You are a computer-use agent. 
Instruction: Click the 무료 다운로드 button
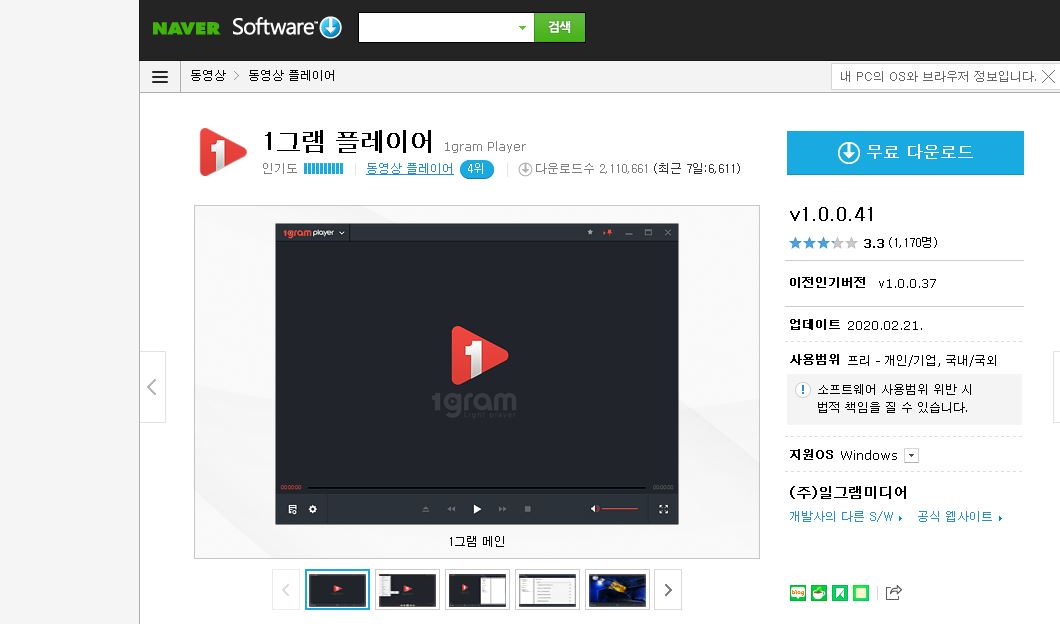click(905, 153)
